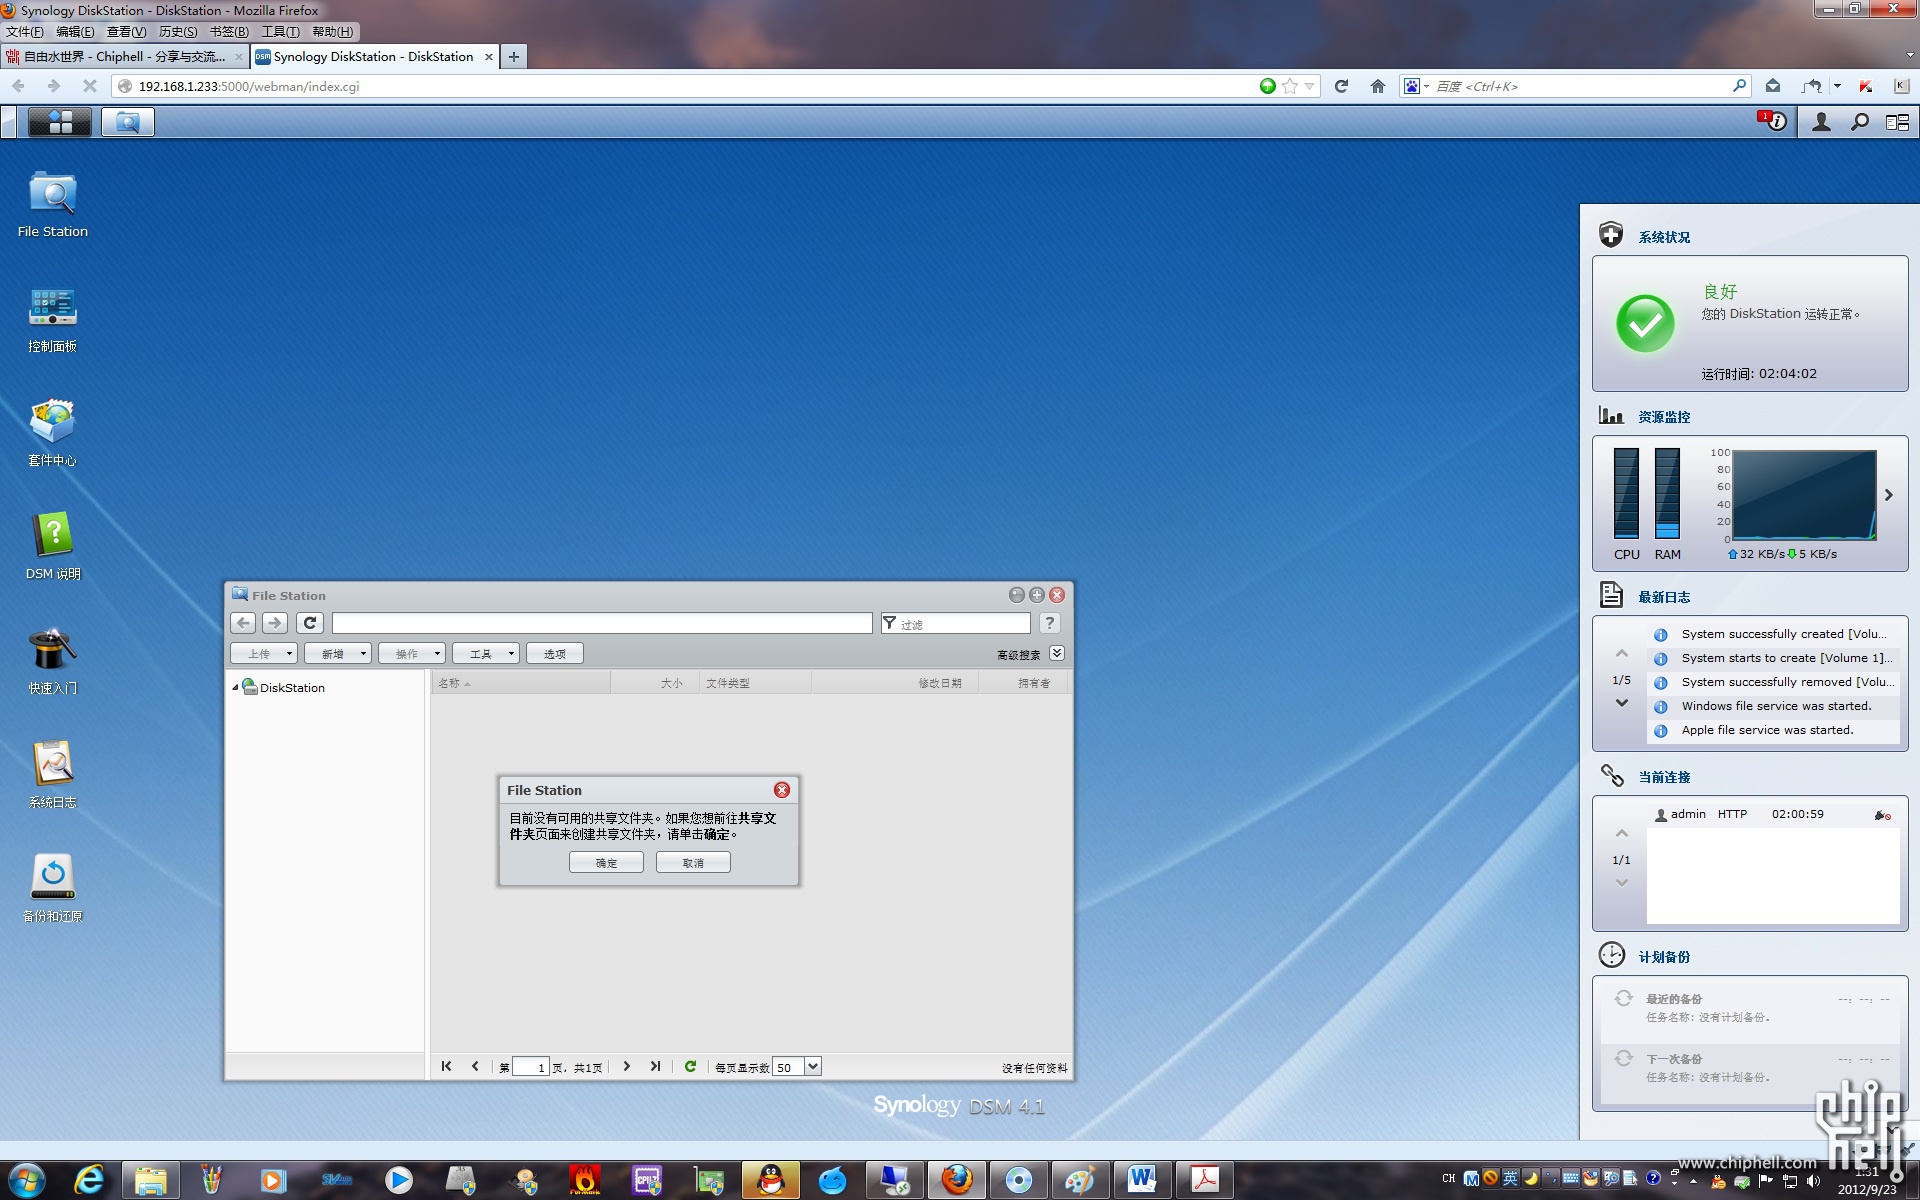Toggle DSM widgets panel icon
The height and width of the screenshot is (1200, 1920).
coord(1897,122)
